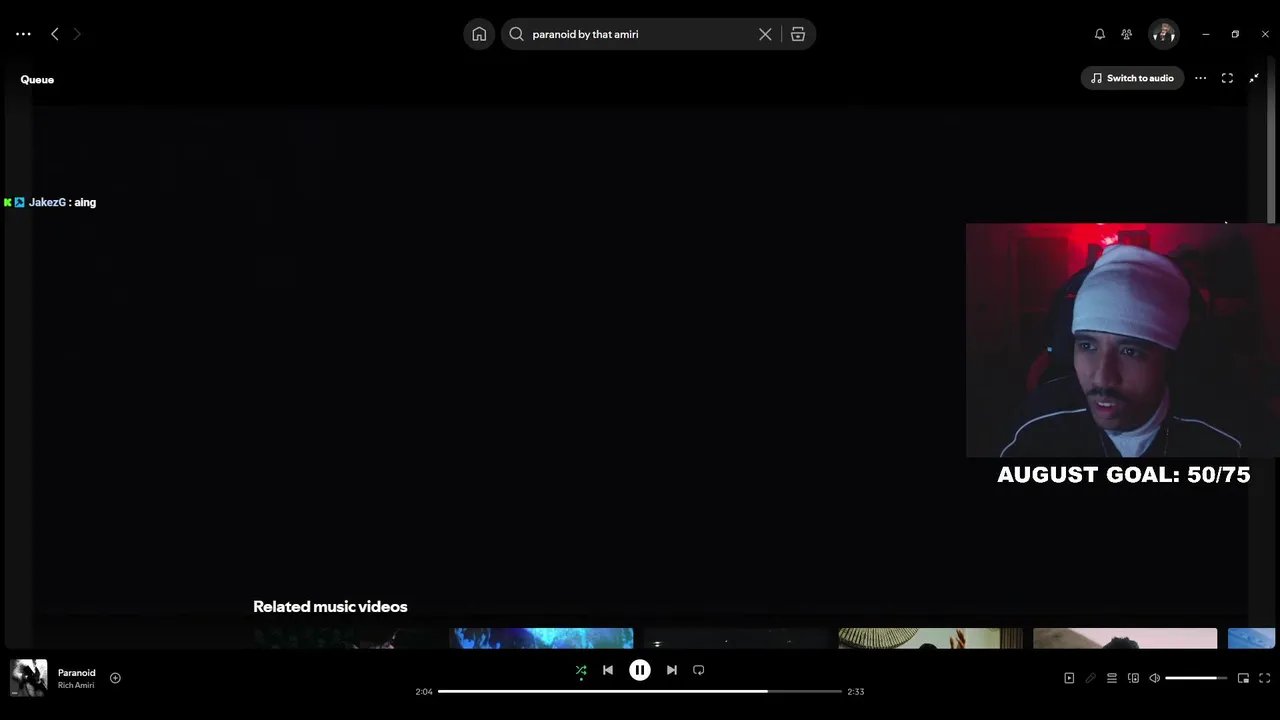This screenshot has width=1280, height=720.
Task: Open the pink related music video thumbnail
Action: click(1125, 638)
